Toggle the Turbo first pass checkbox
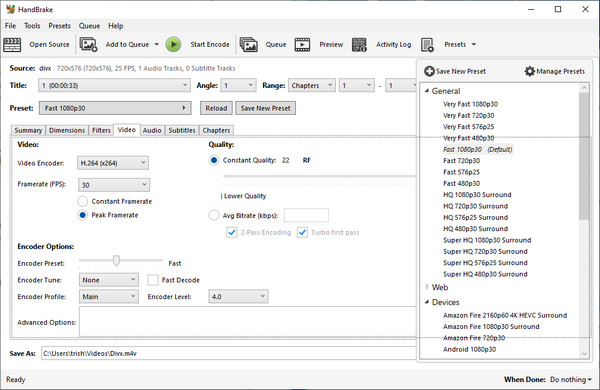The image size is (600, 390). click(302, 232)
